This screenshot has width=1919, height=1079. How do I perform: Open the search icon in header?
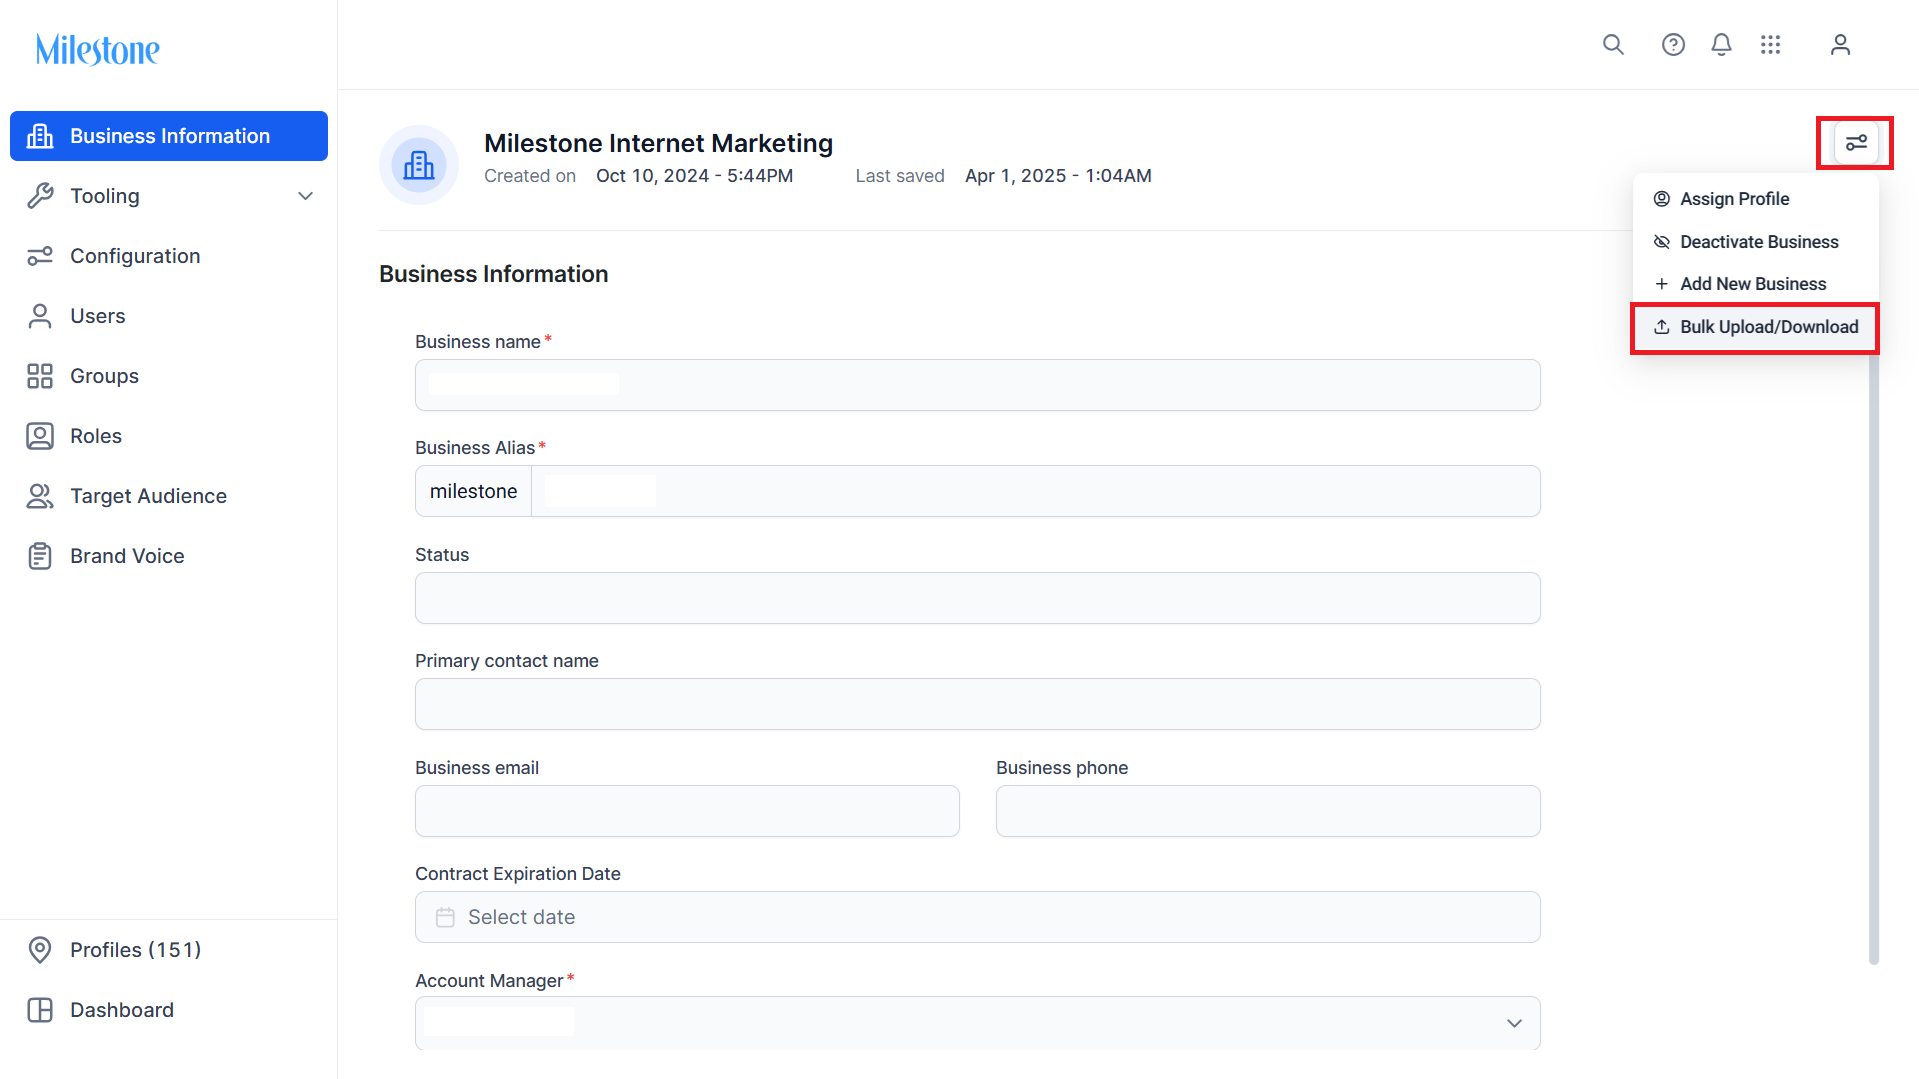click(1613, 44)
